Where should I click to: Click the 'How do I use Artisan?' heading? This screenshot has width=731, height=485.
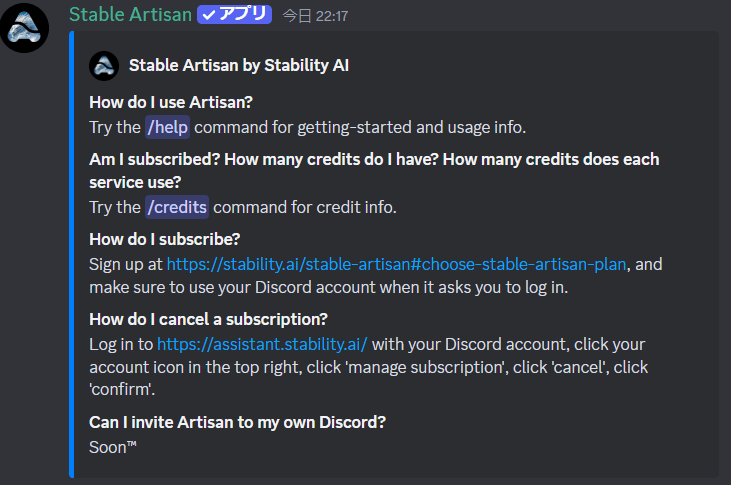171,102
